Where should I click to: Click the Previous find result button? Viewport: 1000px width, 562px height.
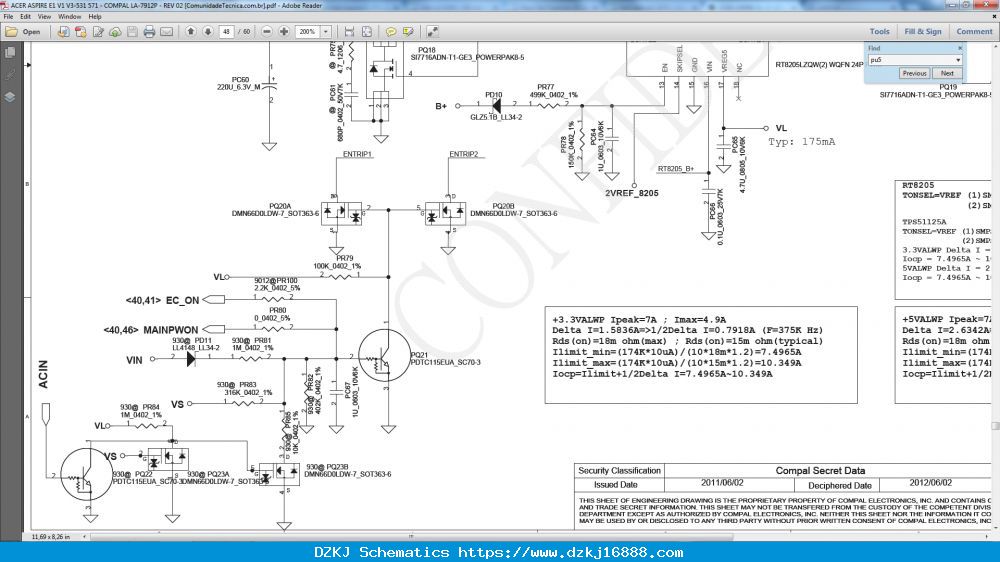click(914, 73)
